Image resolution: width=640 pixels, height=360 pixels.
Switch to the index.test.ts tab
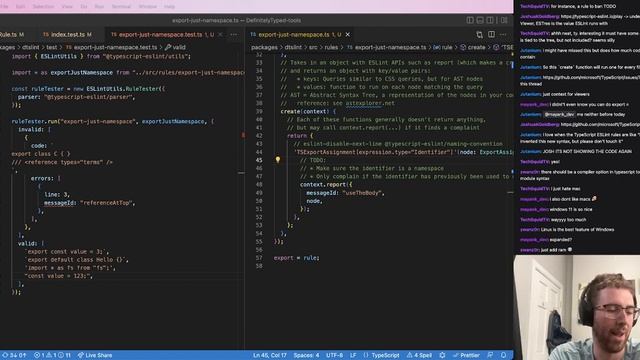pyautogui.click(x=67, y=35)
